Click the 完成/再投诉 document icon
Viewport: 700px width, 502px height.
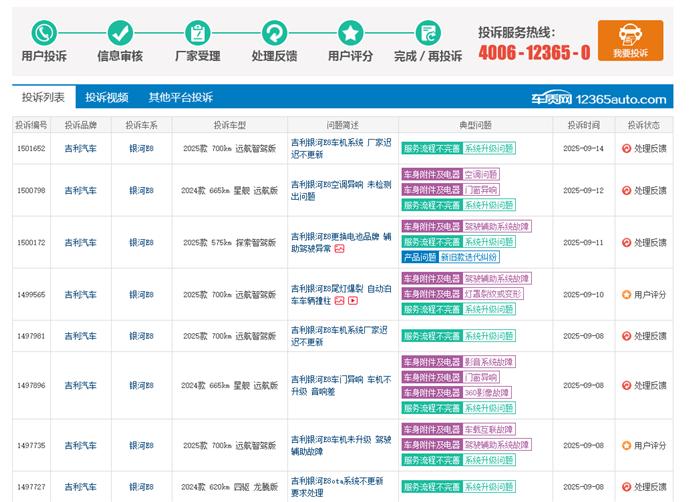tap(427, 33)
